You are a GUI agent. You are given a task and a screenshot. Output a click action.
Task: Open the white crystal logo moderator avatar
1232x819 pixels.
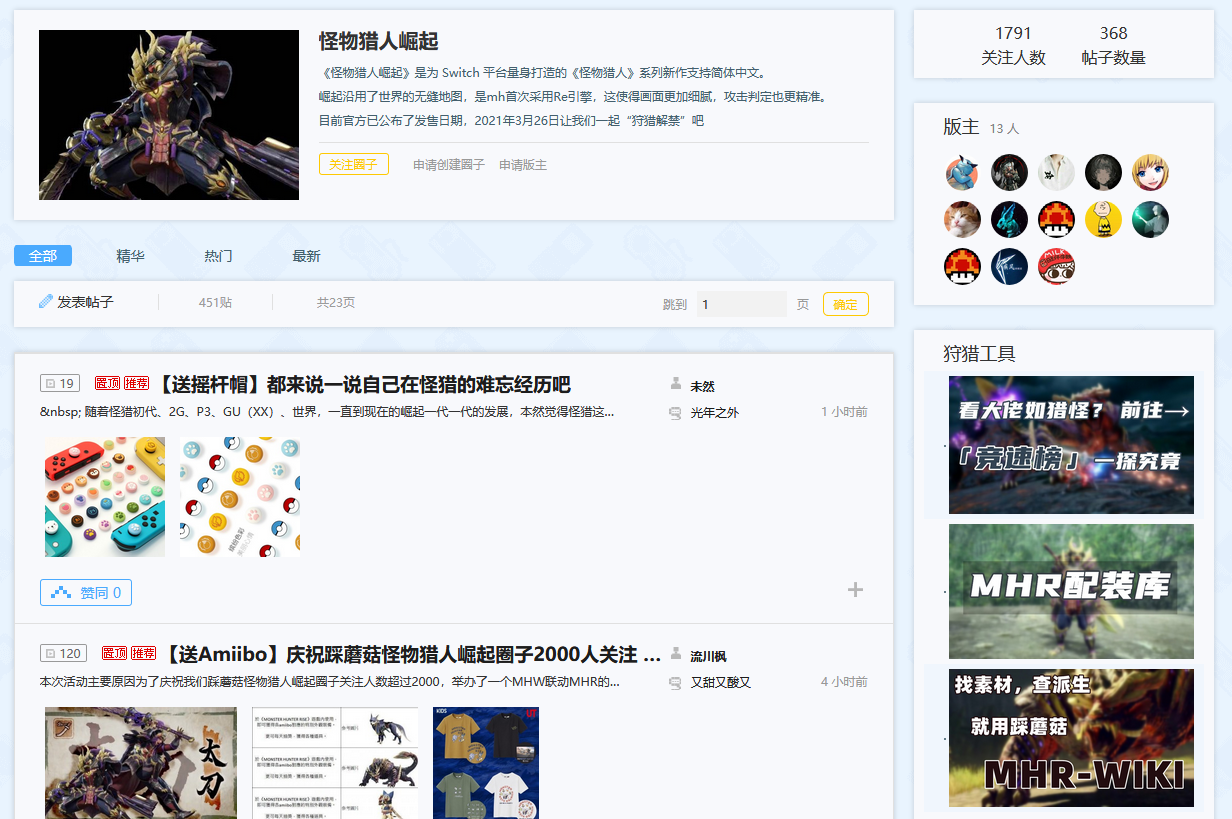[1009, 267]
